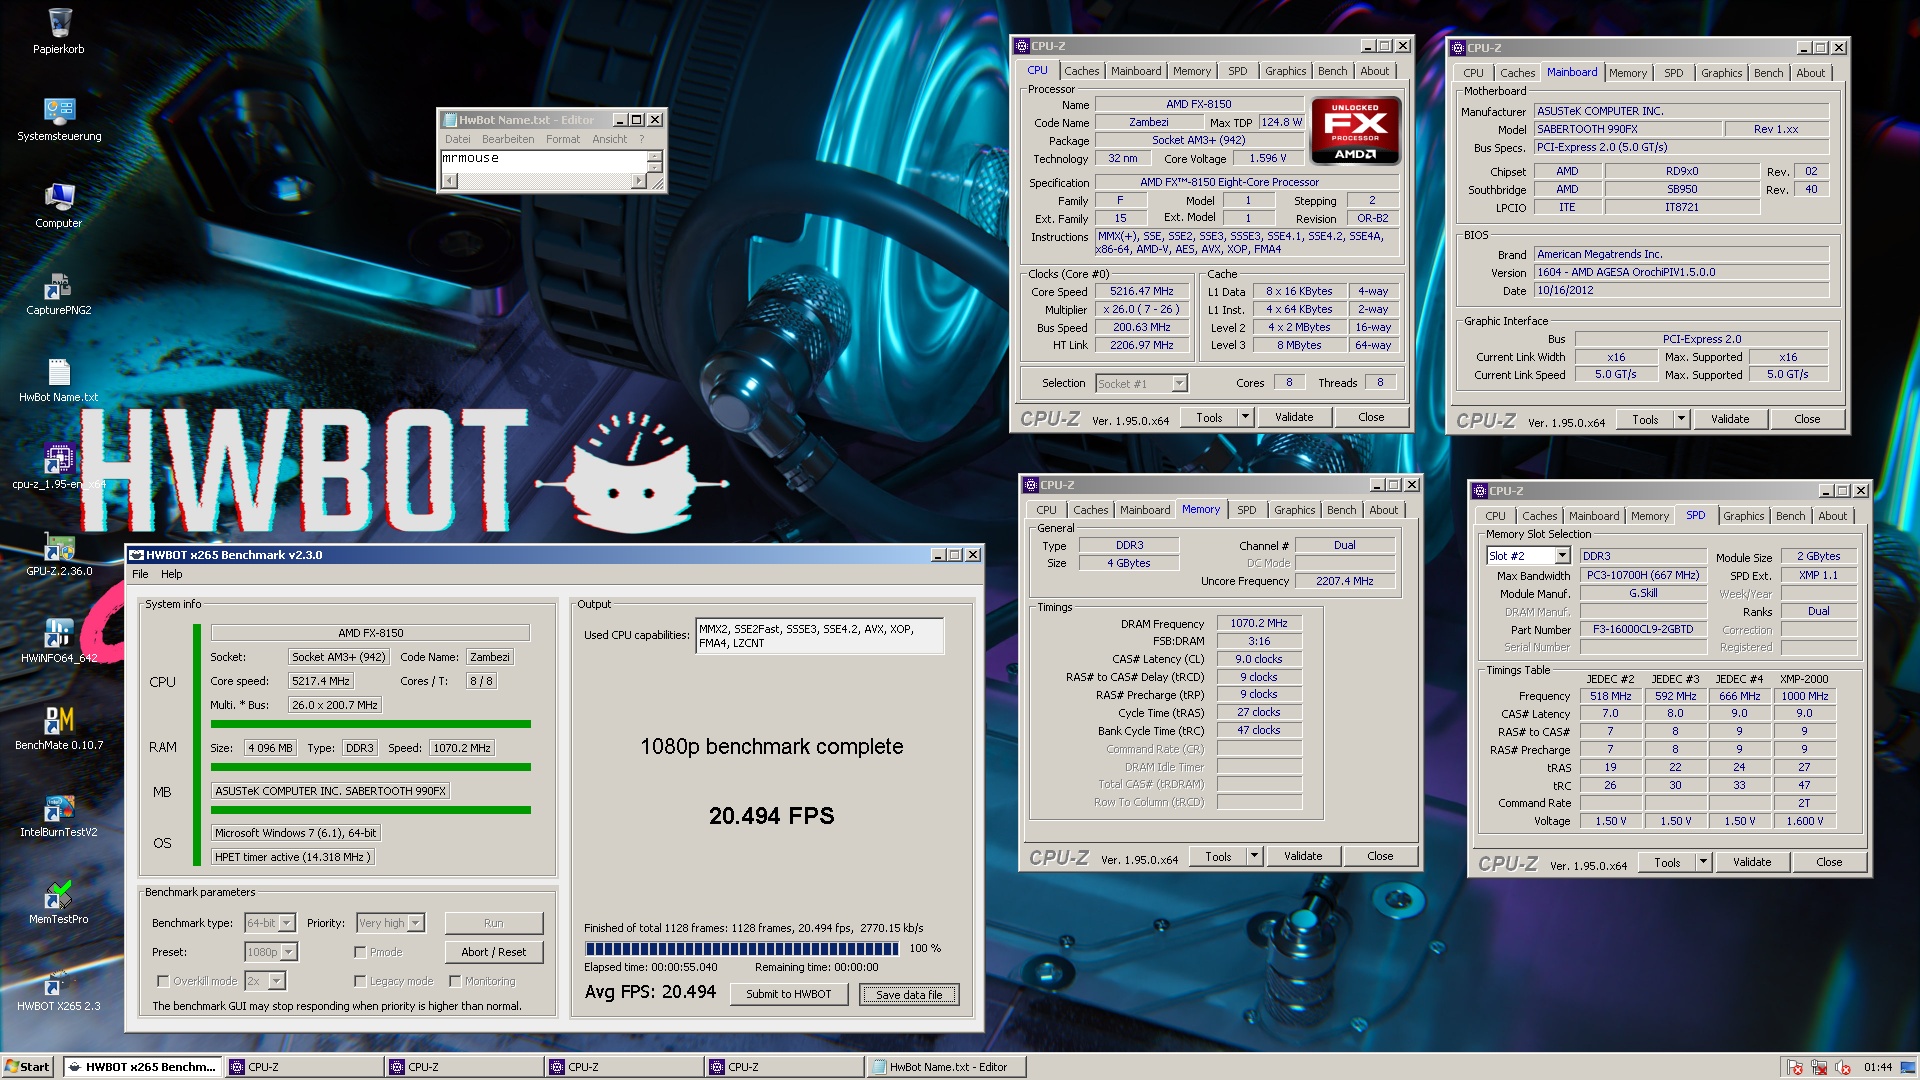Click CPU-Z Mainboard window title icon
The width and height of the screenshot is (1920, 1080).
point(1459,48)
